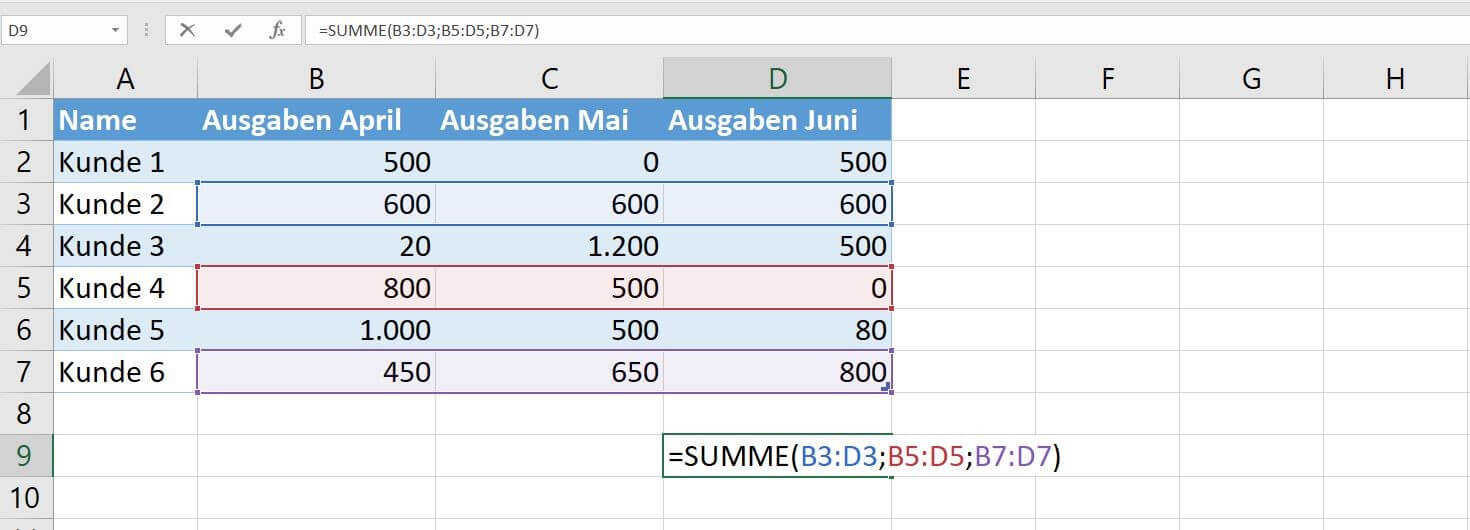Click Kunde 5 April value 1.000

point(316,330)
